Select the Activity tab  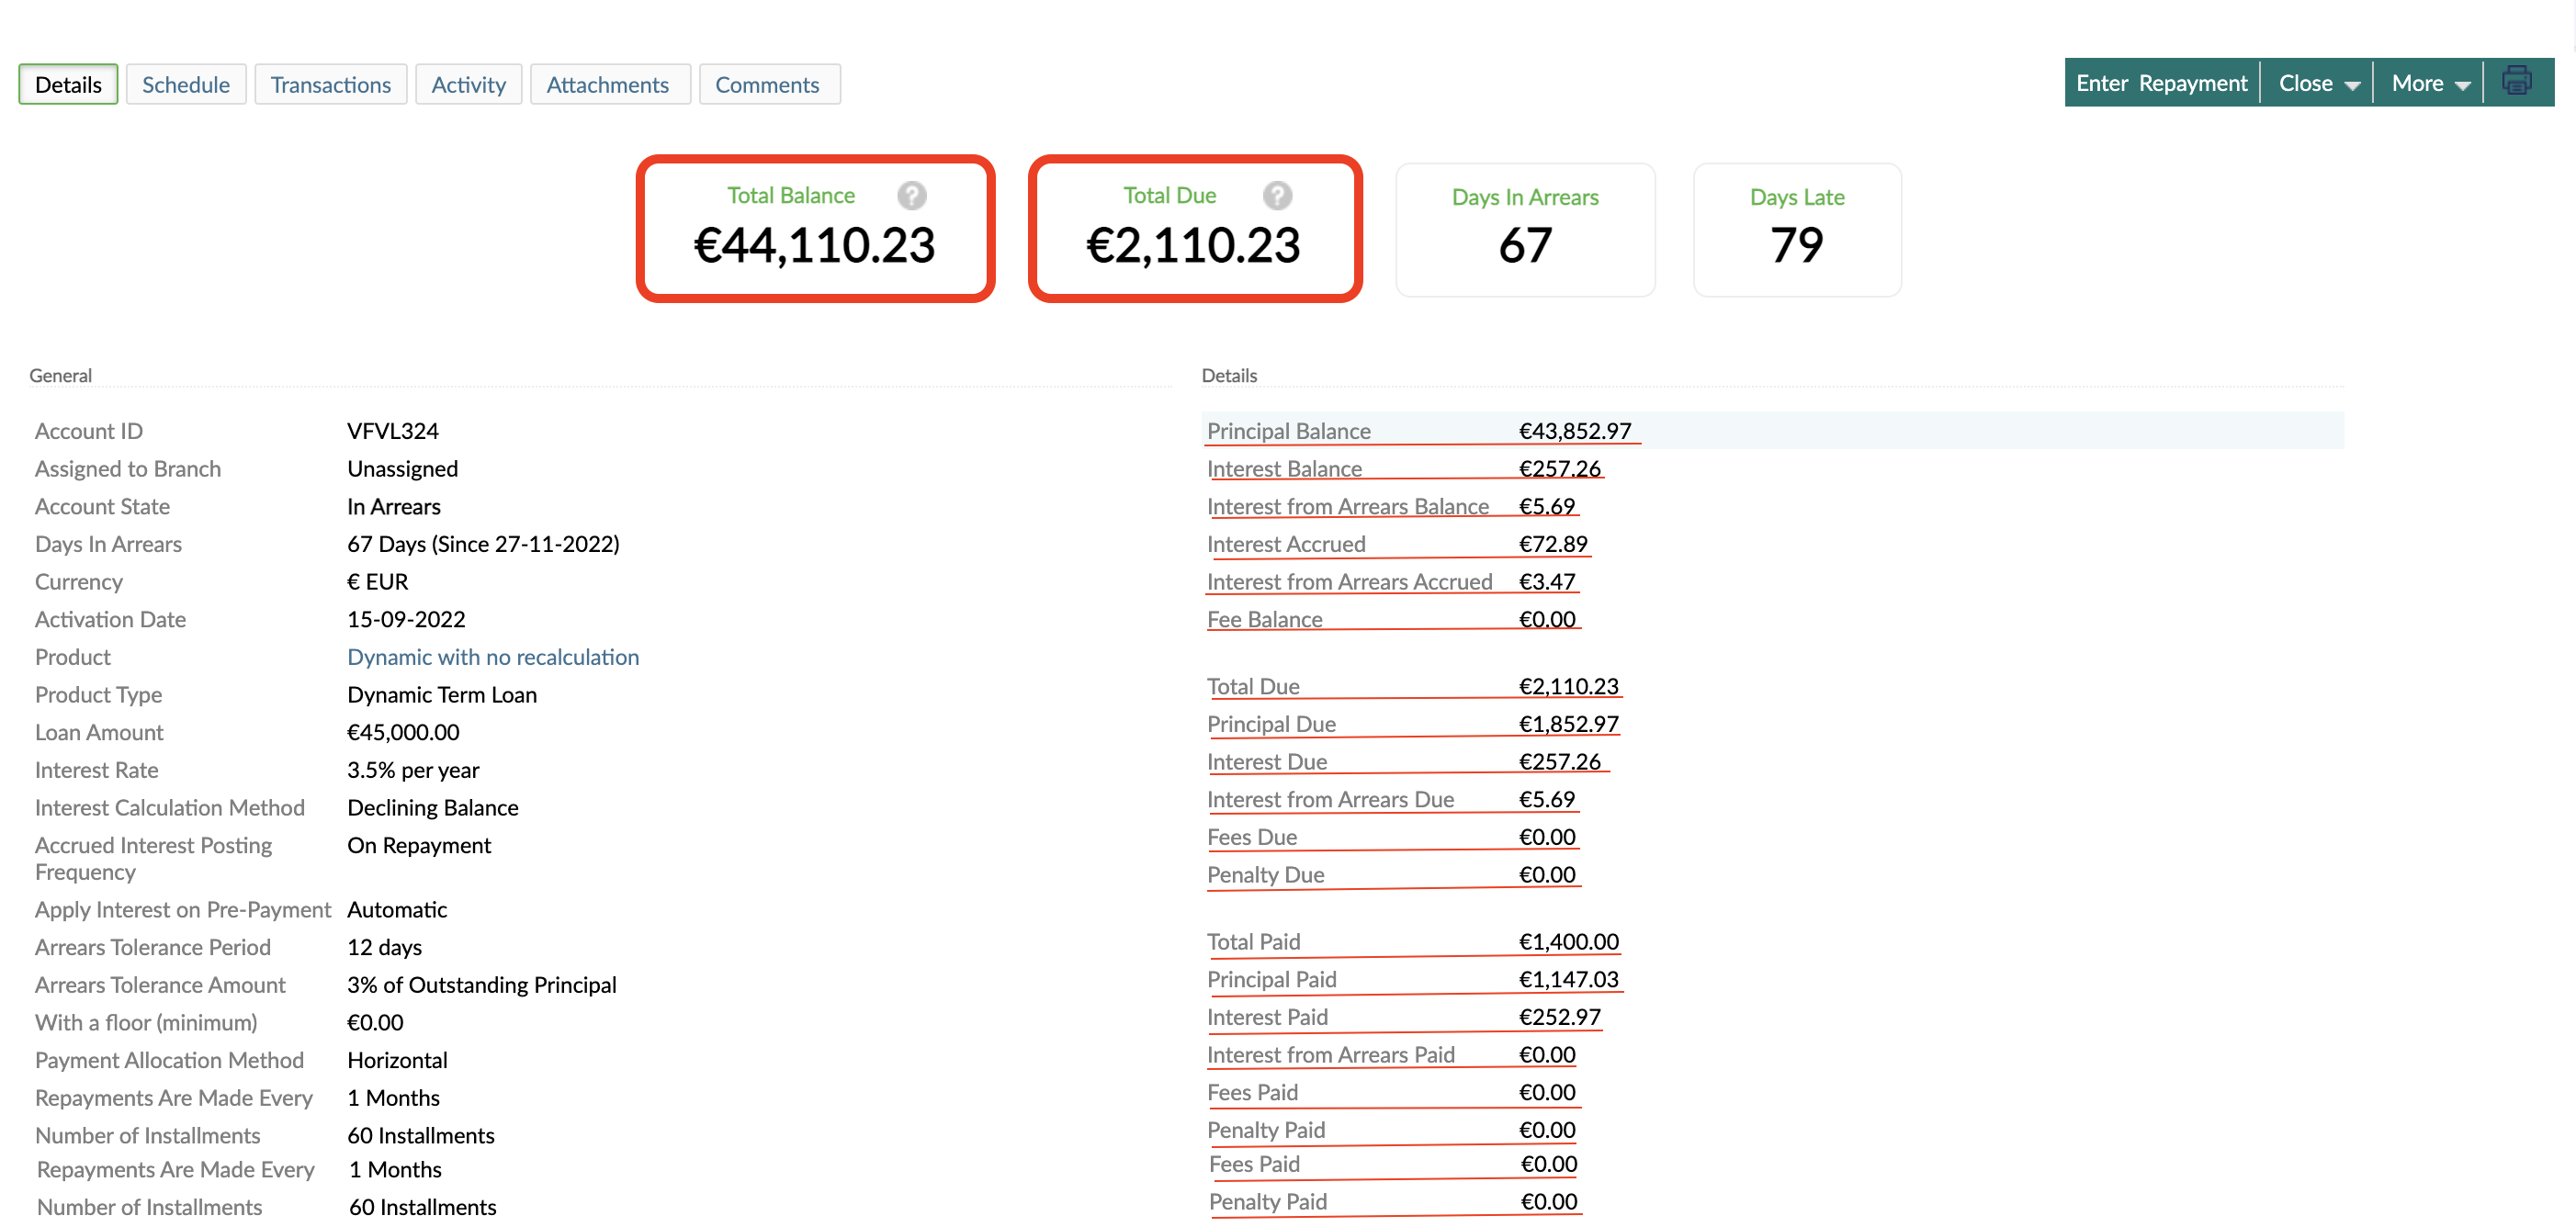click(x=468, y=84)
